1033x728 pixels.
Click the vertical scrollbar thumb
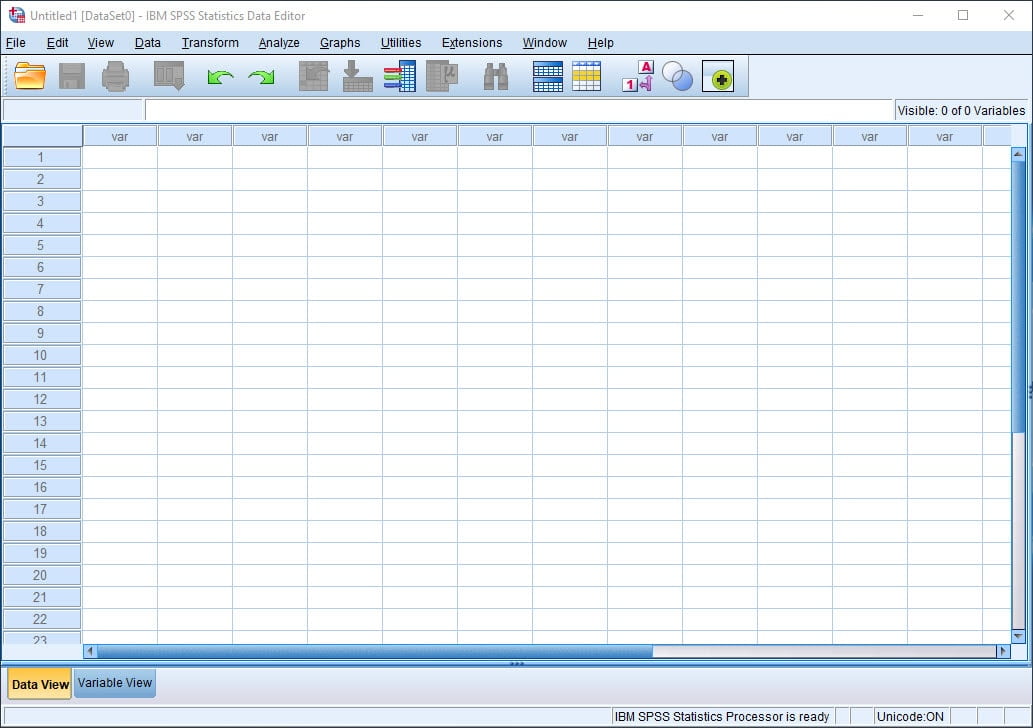(1018, 296)
